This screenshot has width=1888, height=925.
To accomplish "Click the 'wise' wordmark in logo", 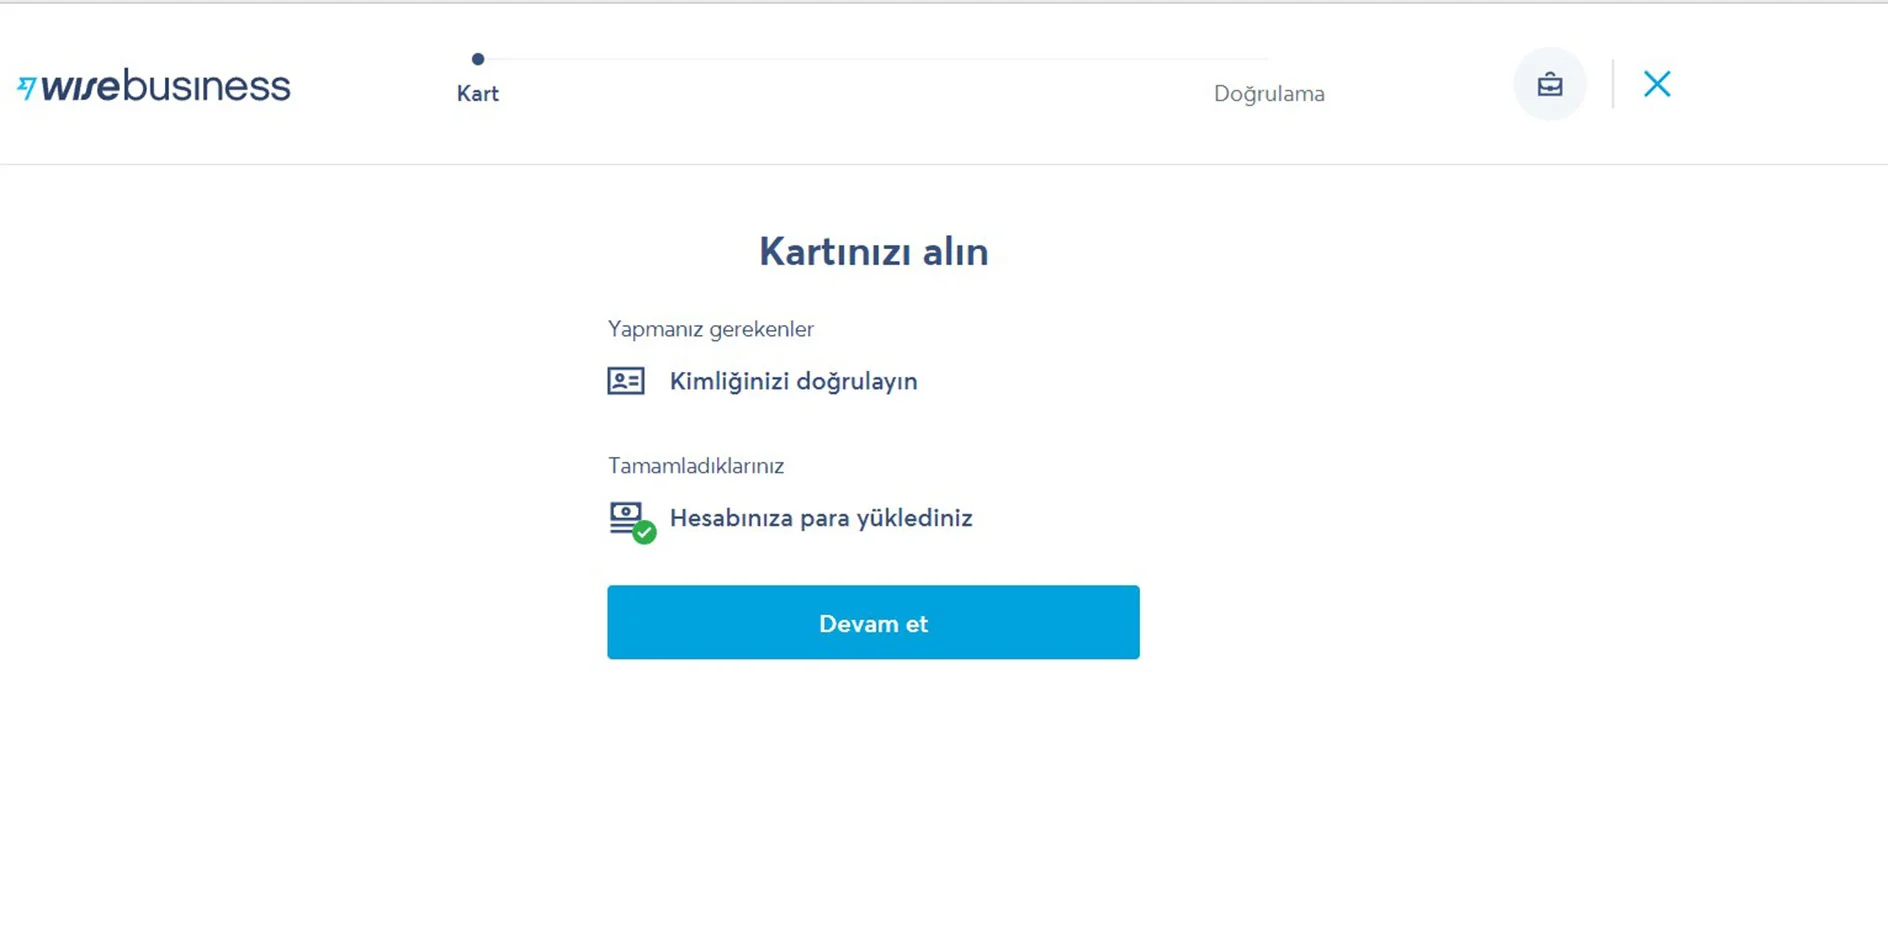I will [x=81, y=87].
